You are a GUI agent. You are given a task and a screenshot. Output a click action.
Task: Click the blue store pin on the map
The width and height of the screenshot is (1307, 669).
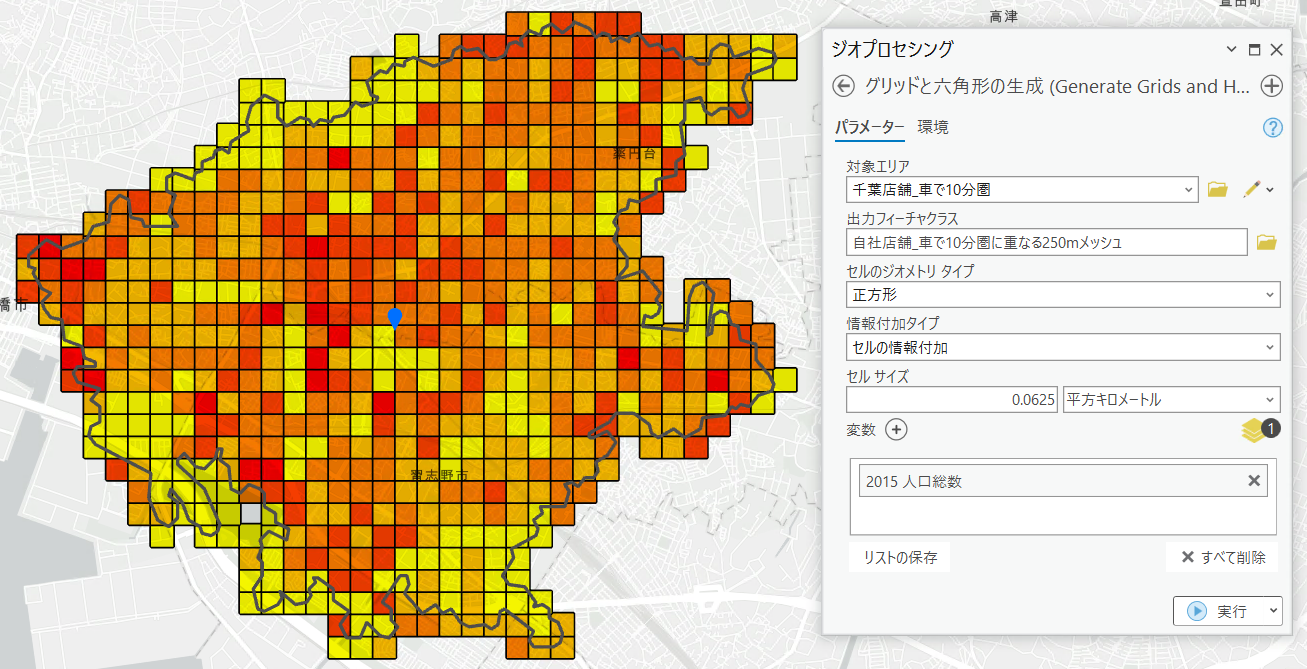pyautogui.click(x=395, y=318)
